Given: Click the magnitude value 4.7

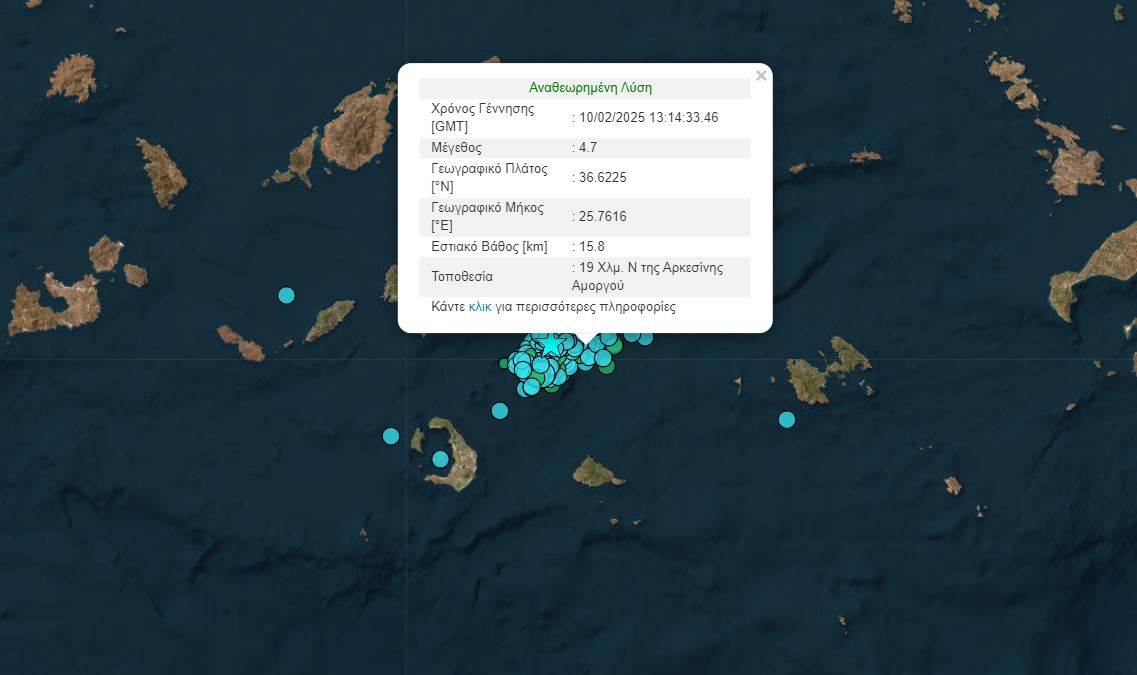Looking at the screenshot, I should pyautogui.click(x=589, y=148).
